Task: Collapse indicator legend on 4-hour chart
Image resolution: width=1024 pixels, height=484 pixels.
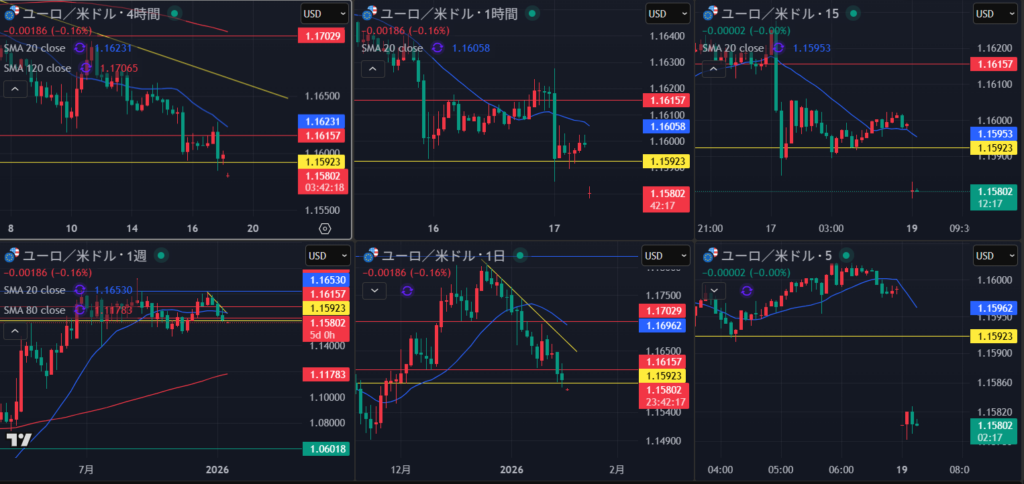Action: pyautogui.click(x=16, y=89)
